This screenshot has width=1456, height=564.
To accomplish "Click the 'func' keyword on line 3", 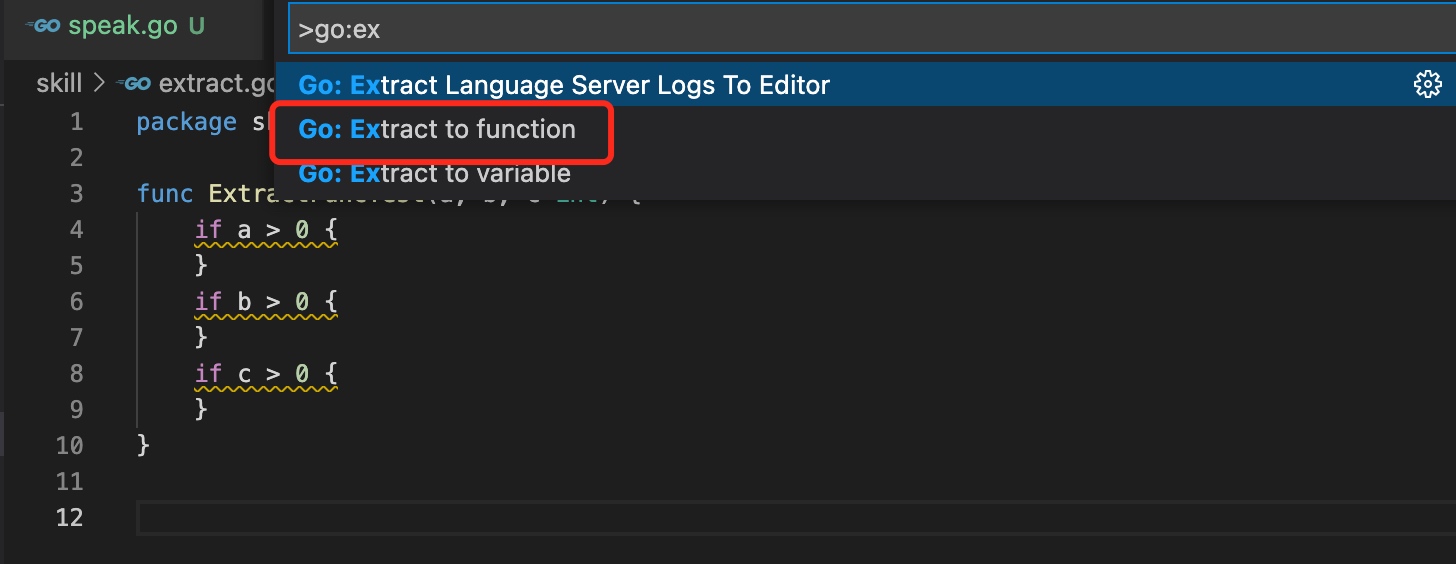I will [x=165, y=194].
